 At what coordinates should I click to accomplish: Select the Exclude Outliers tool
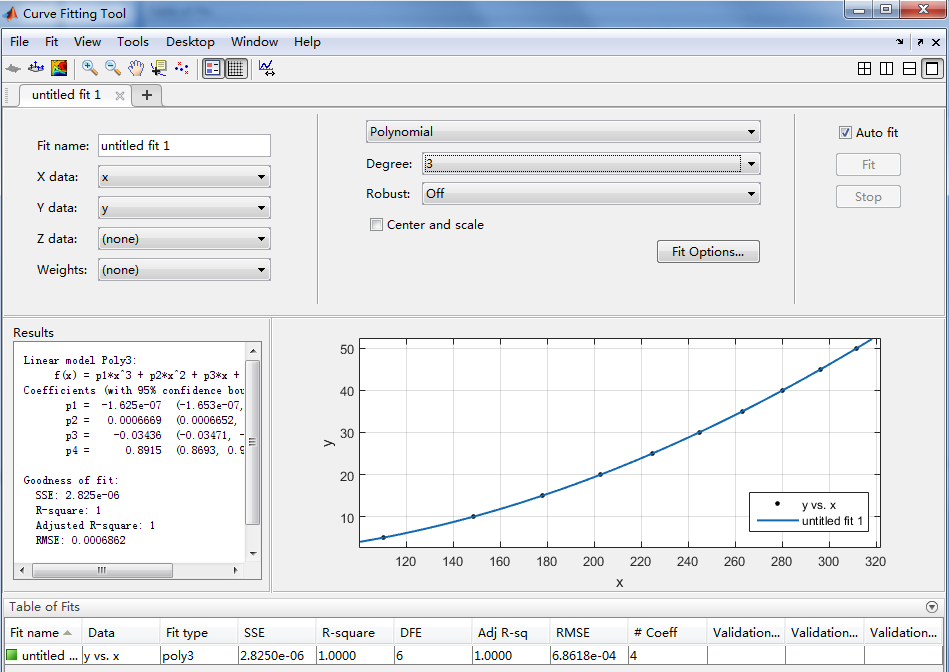(x=182, y=68)
